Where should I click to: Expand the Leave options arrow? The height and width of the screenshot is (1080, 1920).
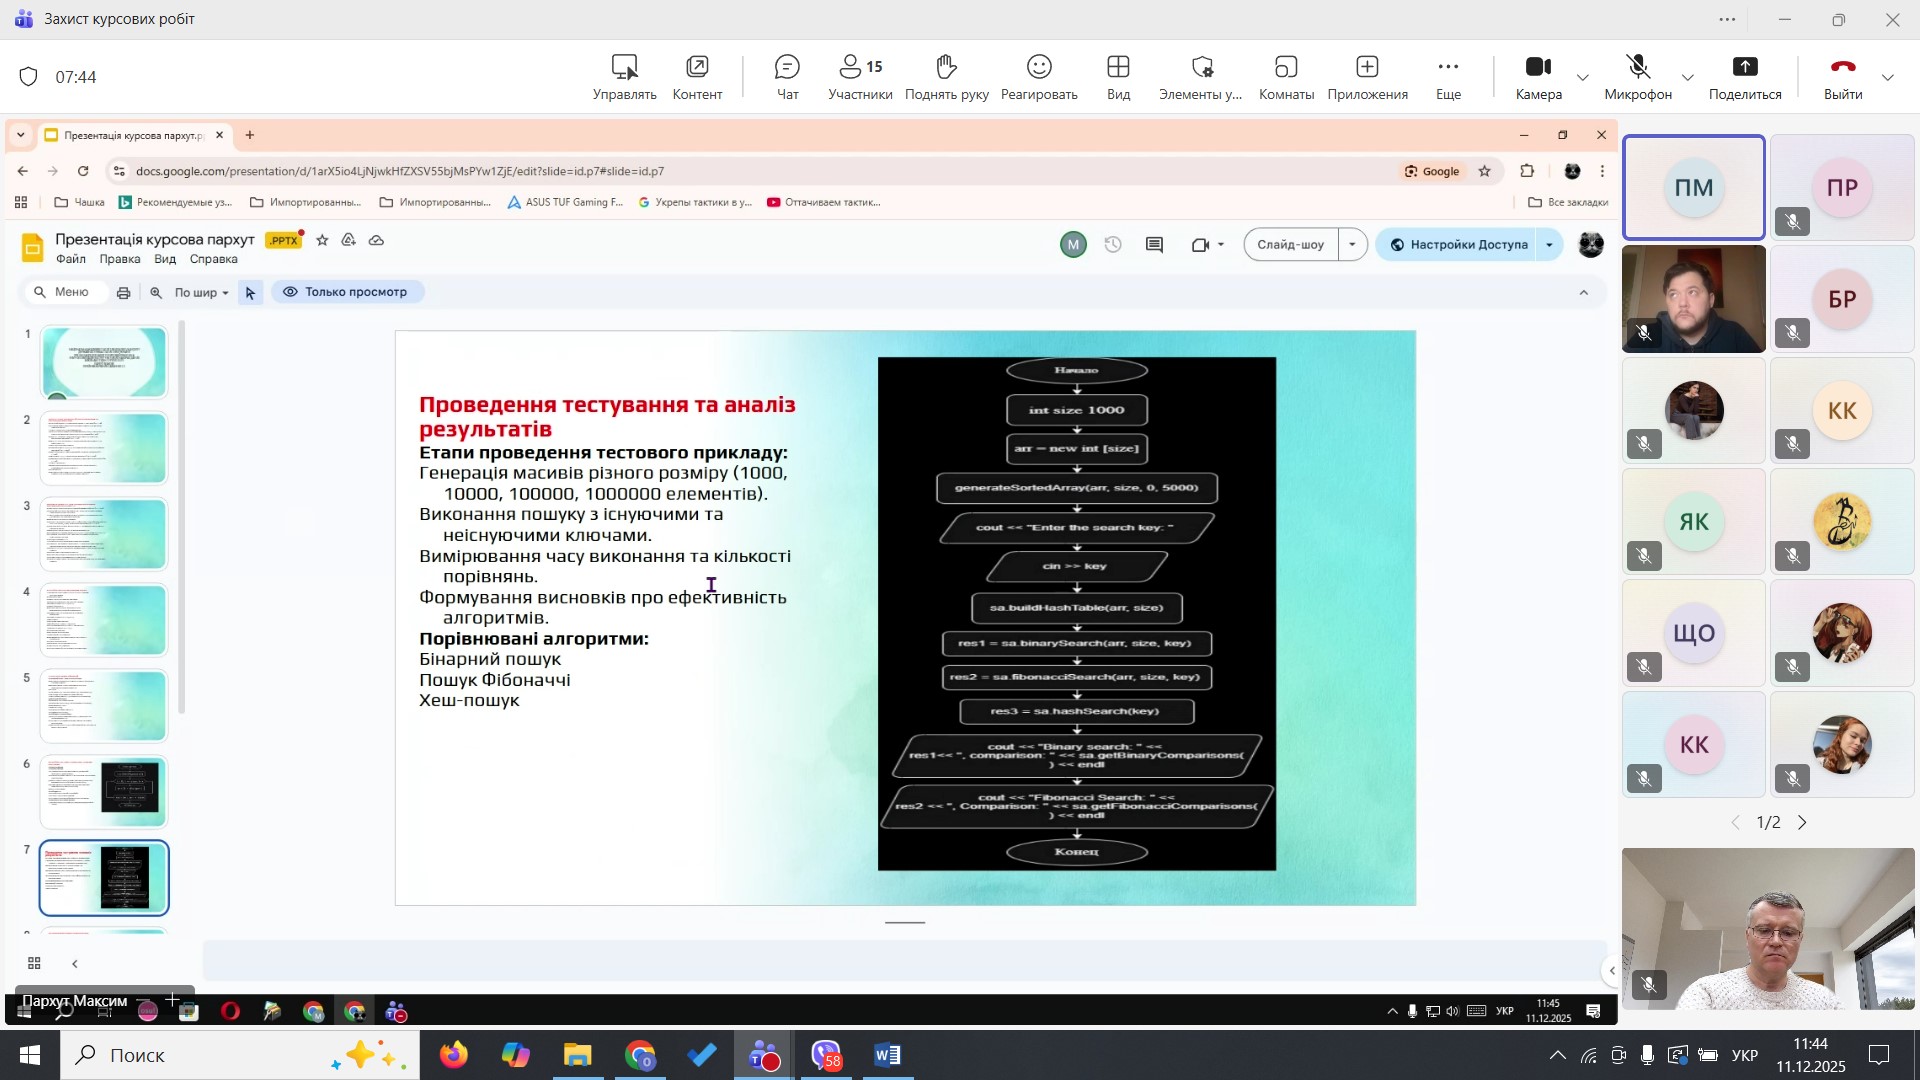1888,78
